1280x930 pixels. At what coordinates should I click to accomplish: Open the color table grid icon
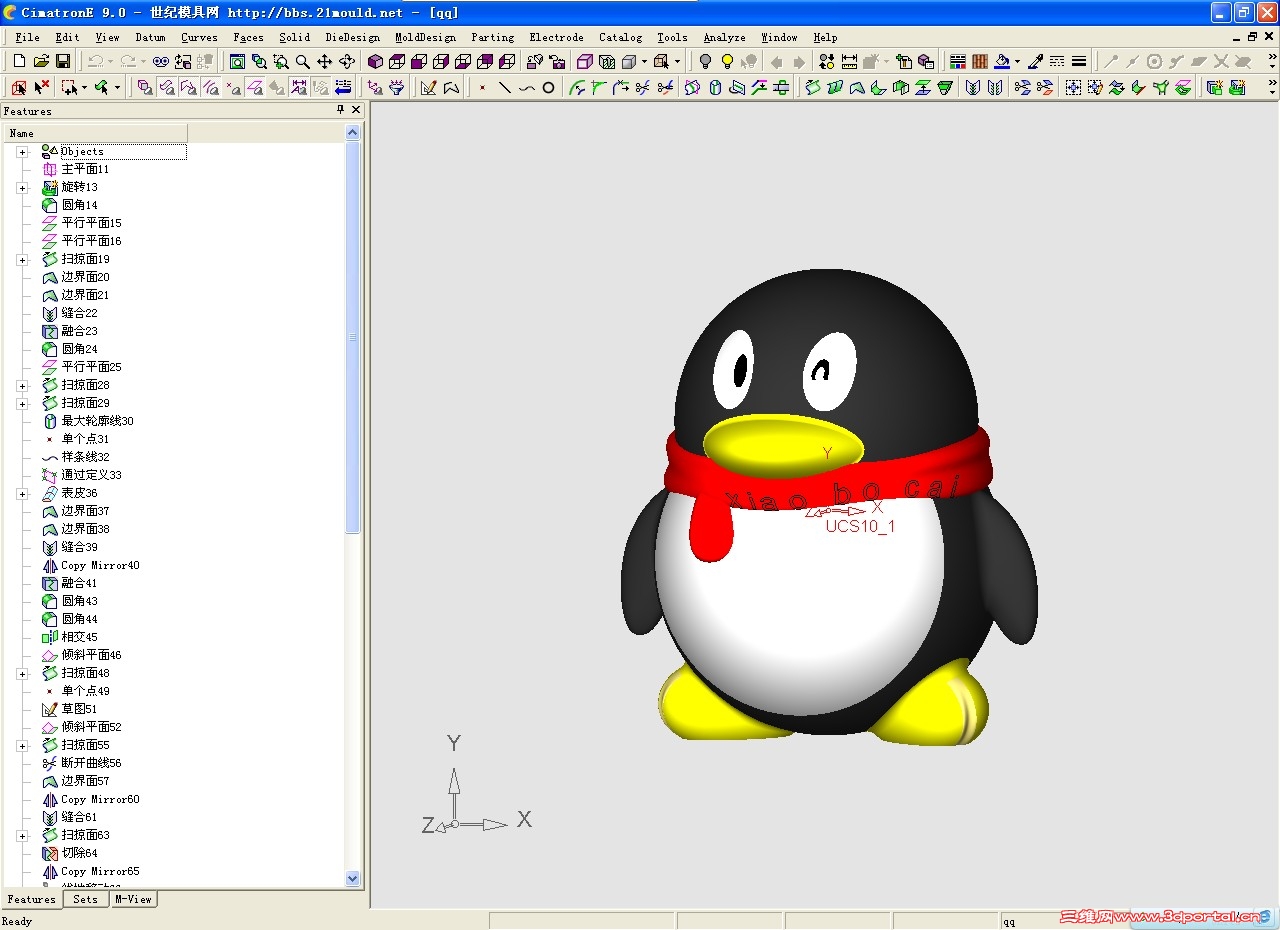[x=958, y=61]
